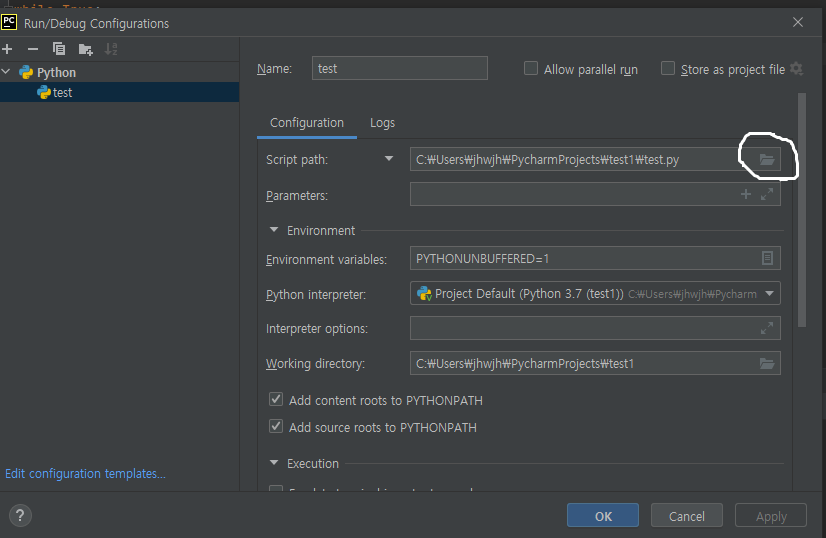Enable Allow parallel run
The height and width of the screenshot is (538, 826).
click(x=531, y=69)
